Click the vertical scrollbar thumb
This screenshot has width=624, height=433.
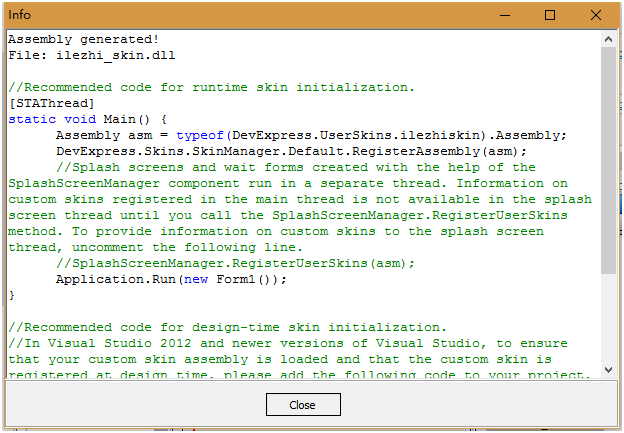(608, 160)
